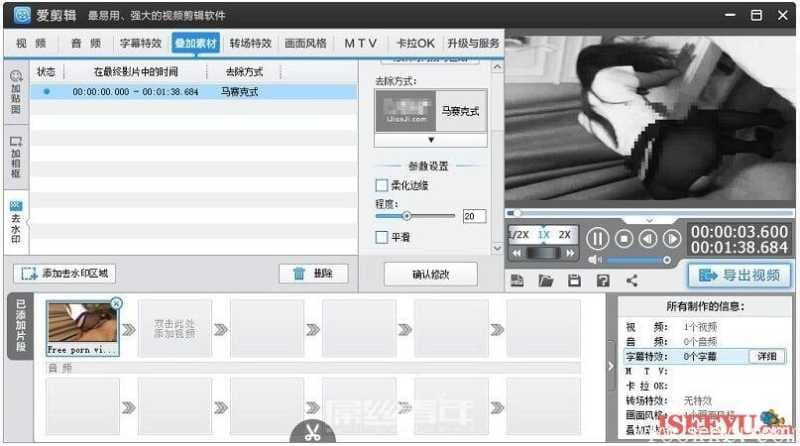Open the 升级与服务 tab
This screenshot has width=800, height=446.
point(473,43)
